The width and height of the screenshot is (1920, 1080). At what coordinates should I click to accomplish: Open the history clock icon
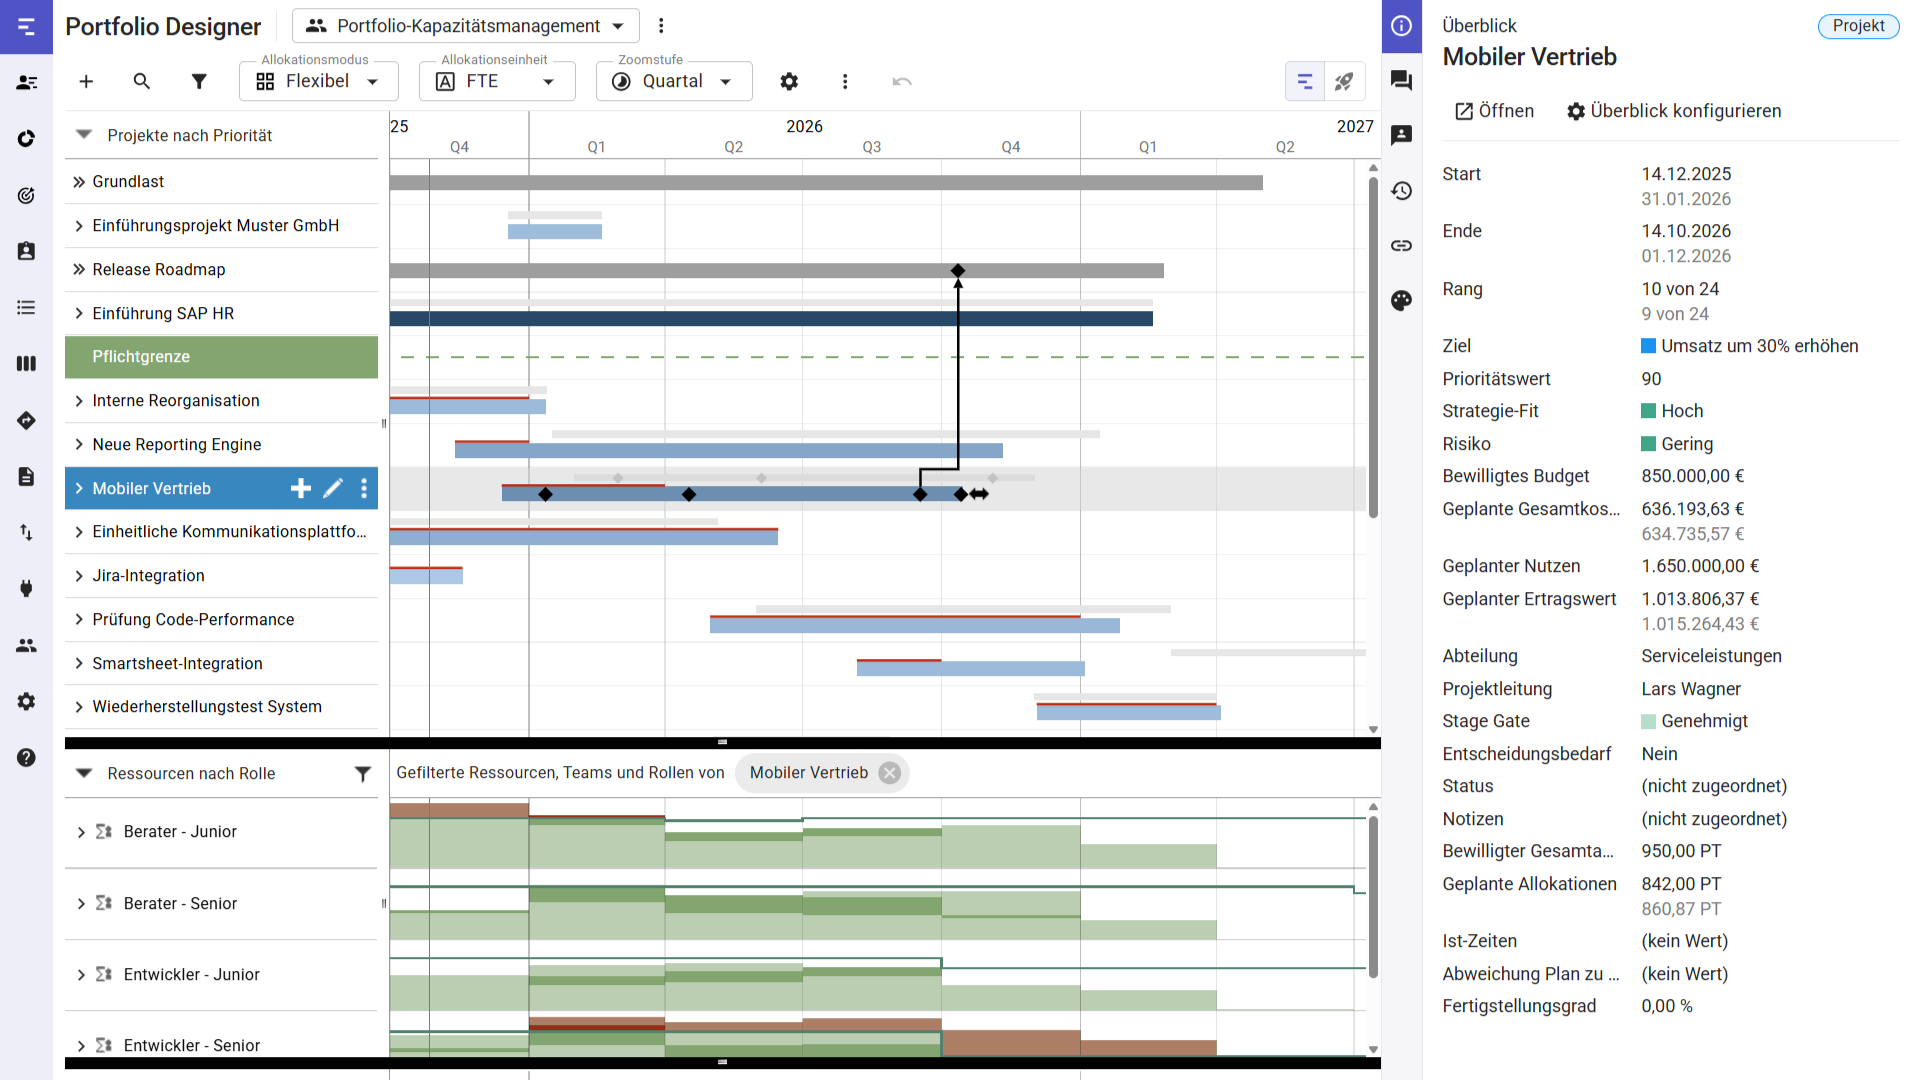pos(1401,190)
